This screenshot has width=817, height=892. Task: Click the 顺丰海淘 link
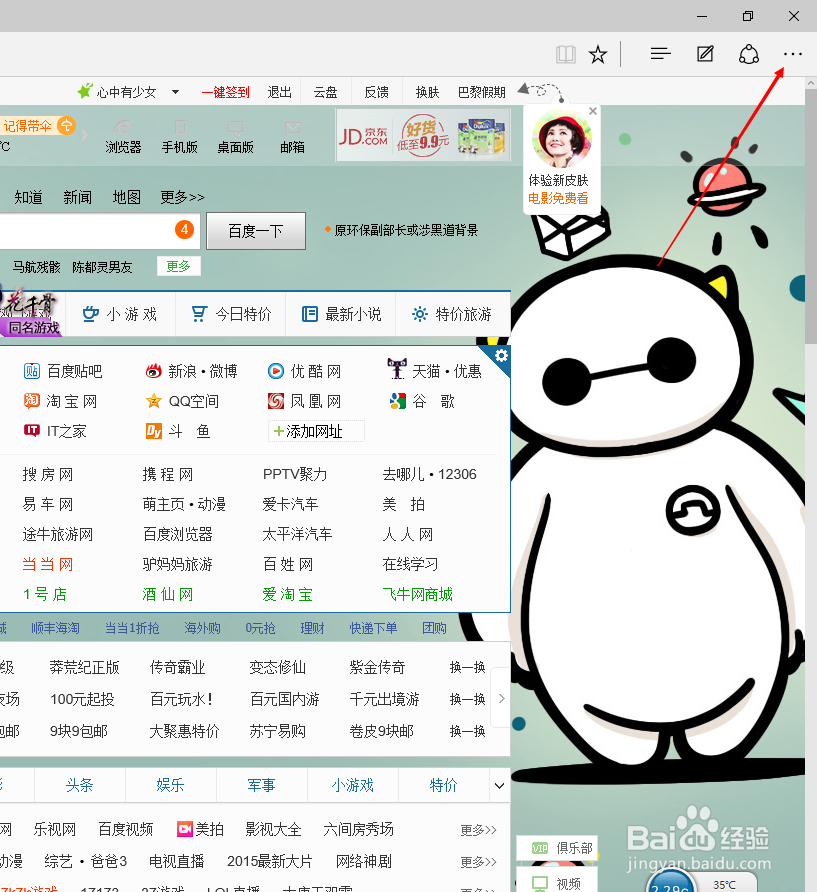point(55,628)
